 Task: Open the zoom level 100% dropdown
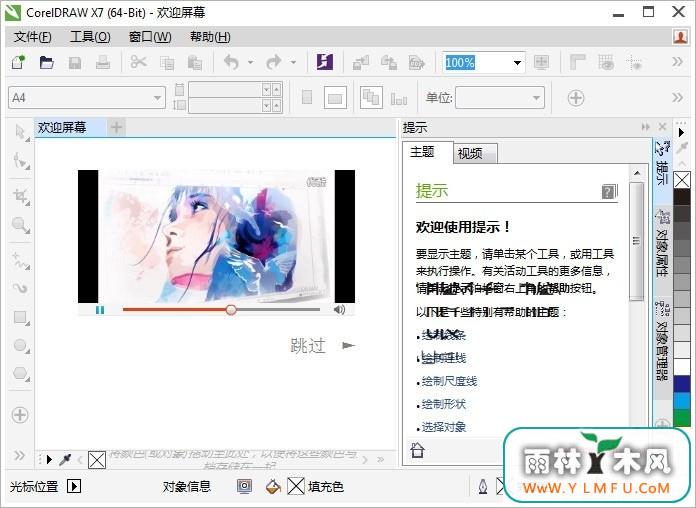pyautogui.click(x=517, y=63)
